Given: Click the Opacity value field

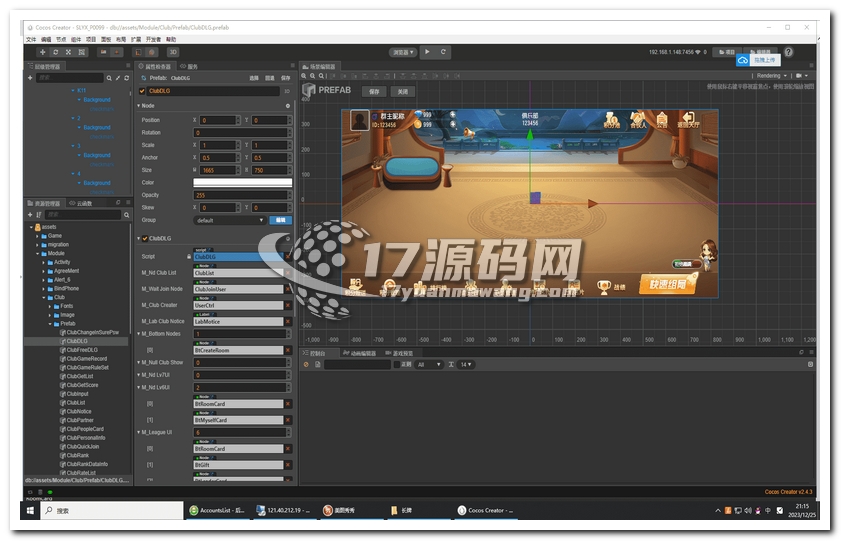Looking at the screenshot, I should 240,195.
